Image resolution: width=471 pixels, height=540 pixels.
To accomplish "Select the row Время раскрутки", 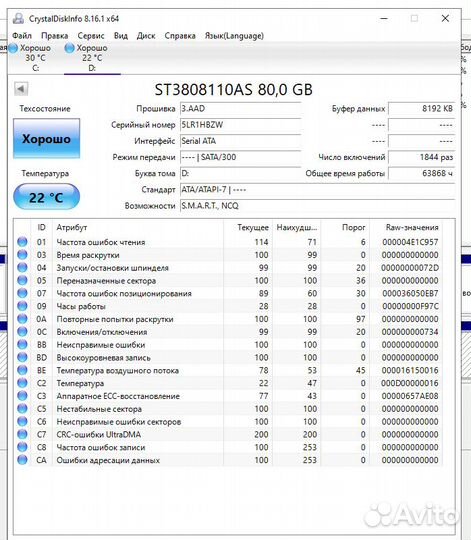I will (228, 255).
